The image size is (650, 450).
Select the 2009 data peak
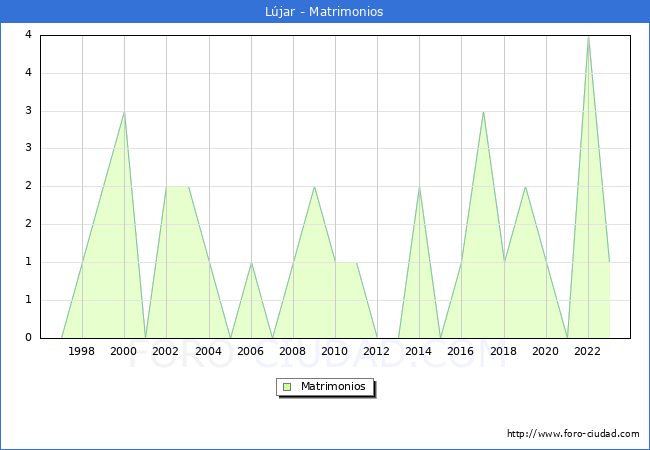click(x=315, y=187)
